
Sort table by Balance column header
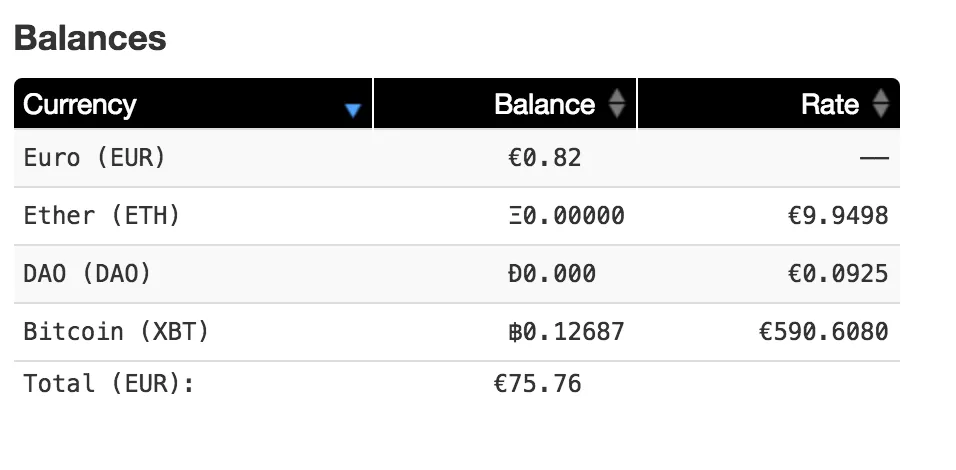point(505,104)
